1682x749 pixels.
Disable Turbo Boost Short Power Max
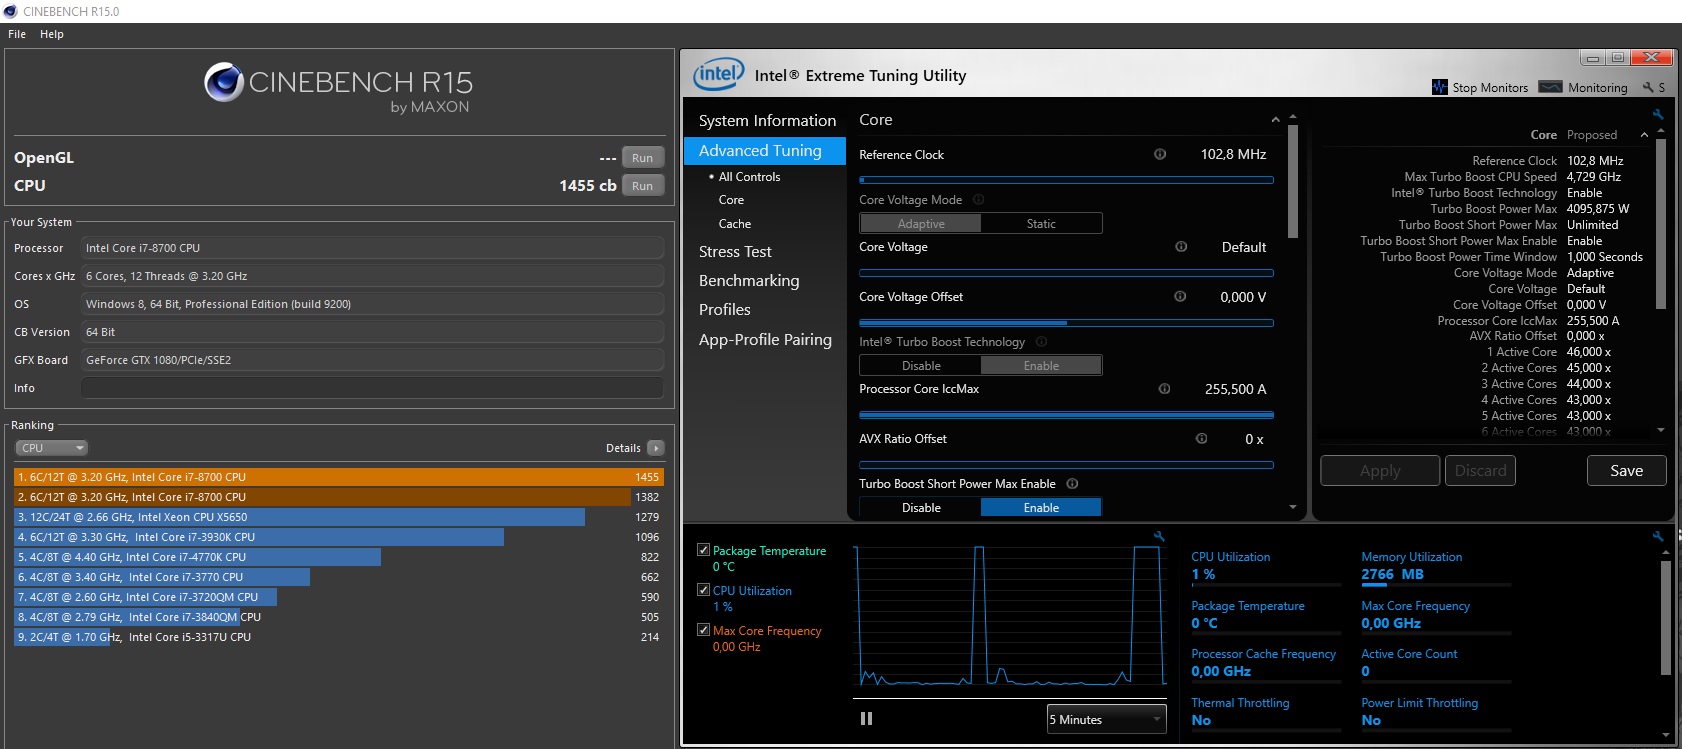921,507
